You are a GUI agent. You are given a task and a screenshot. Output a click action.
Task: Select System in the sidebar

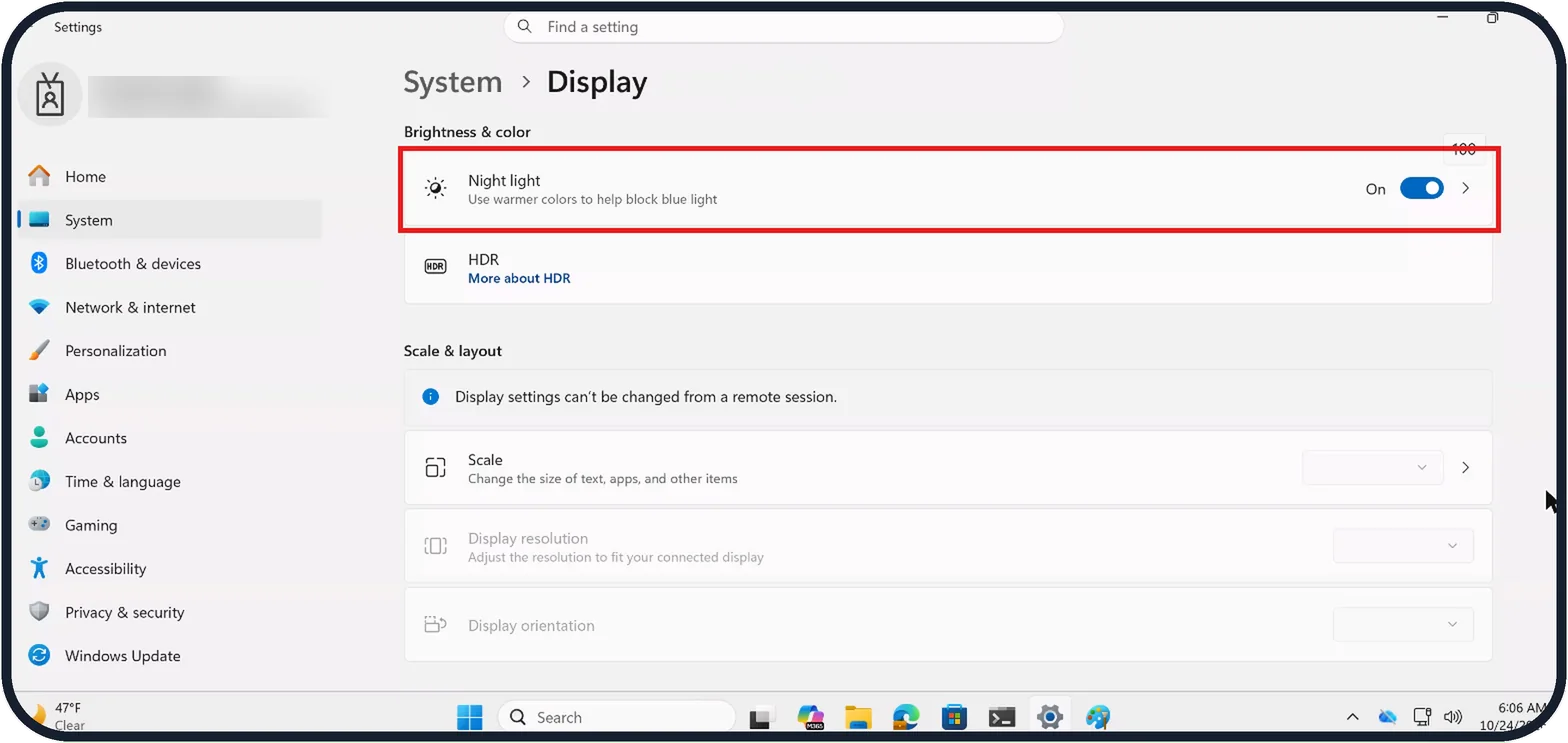pyautogui.click(x=170, y=220)
